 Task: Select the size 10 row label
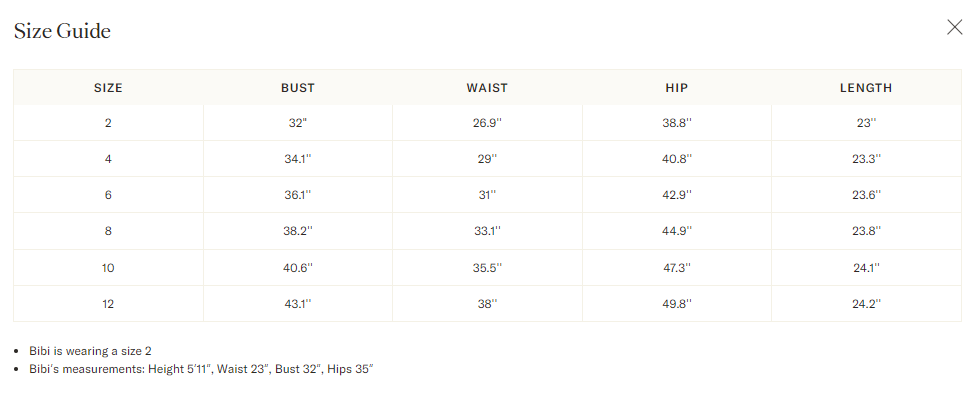pos(108,268)
